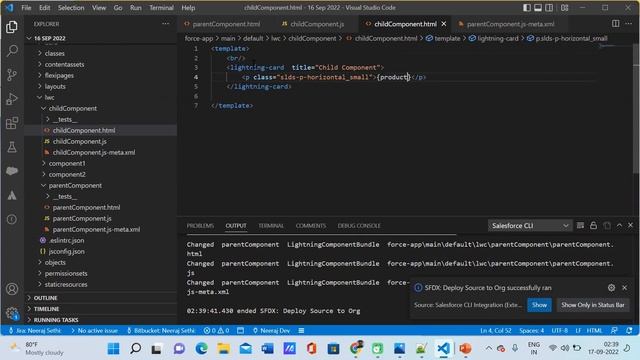Expand the component1 folder
Image resolution: width=640 pixels, height=360 pixels.
pyautogui.click(x=67, y=163)
